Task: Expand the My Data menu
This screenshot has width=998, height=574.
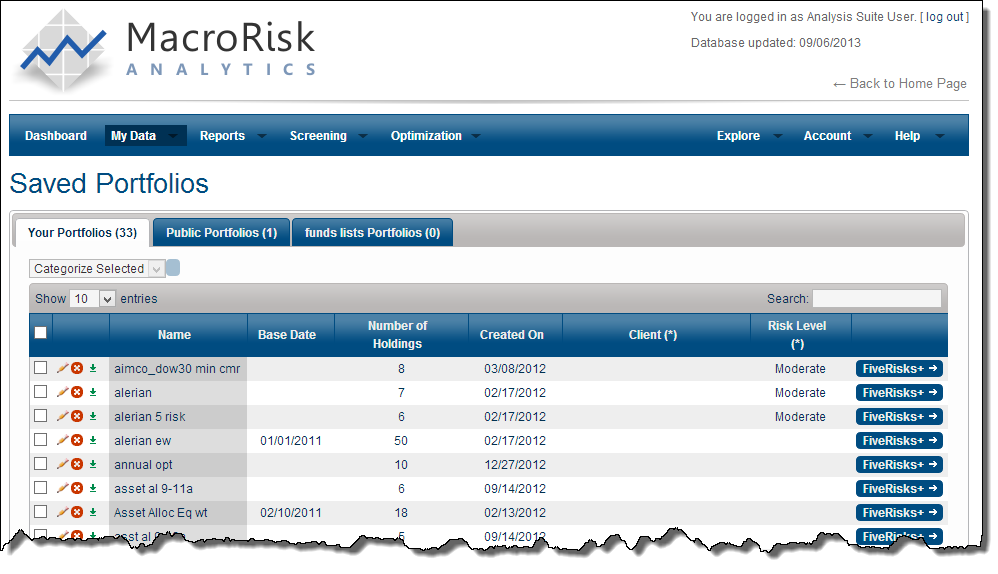Action: 146,136
